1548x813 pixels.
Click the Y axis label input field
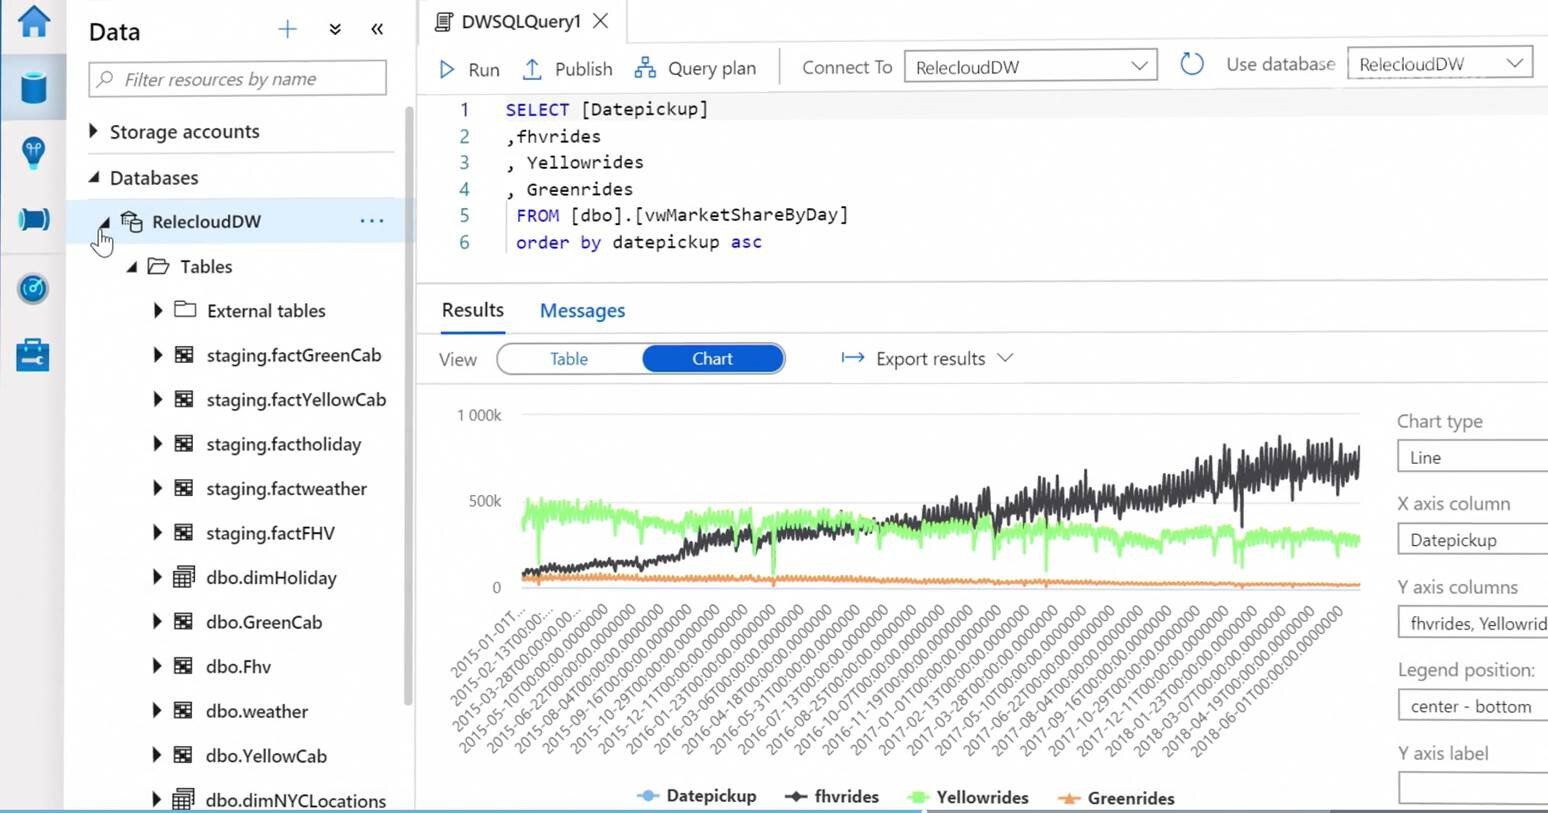(x=1472, y=788)
